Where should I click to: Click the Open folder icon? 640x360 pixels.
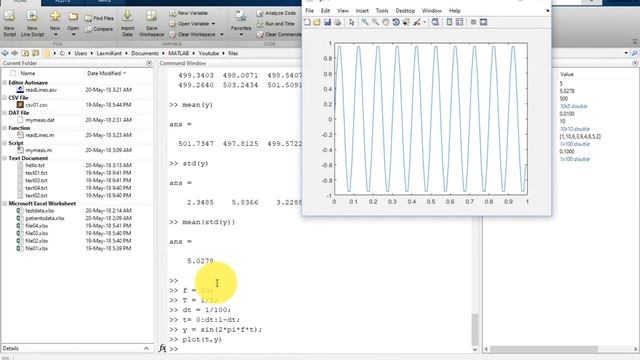pos(73,17)
